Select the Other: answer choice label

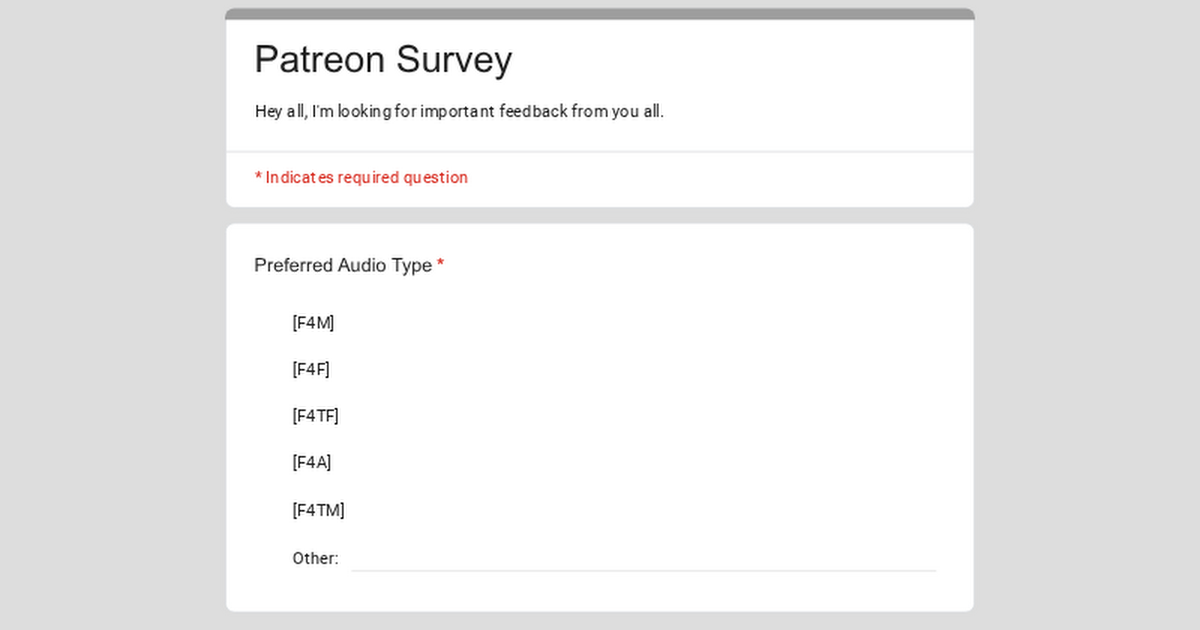(315, 558)
